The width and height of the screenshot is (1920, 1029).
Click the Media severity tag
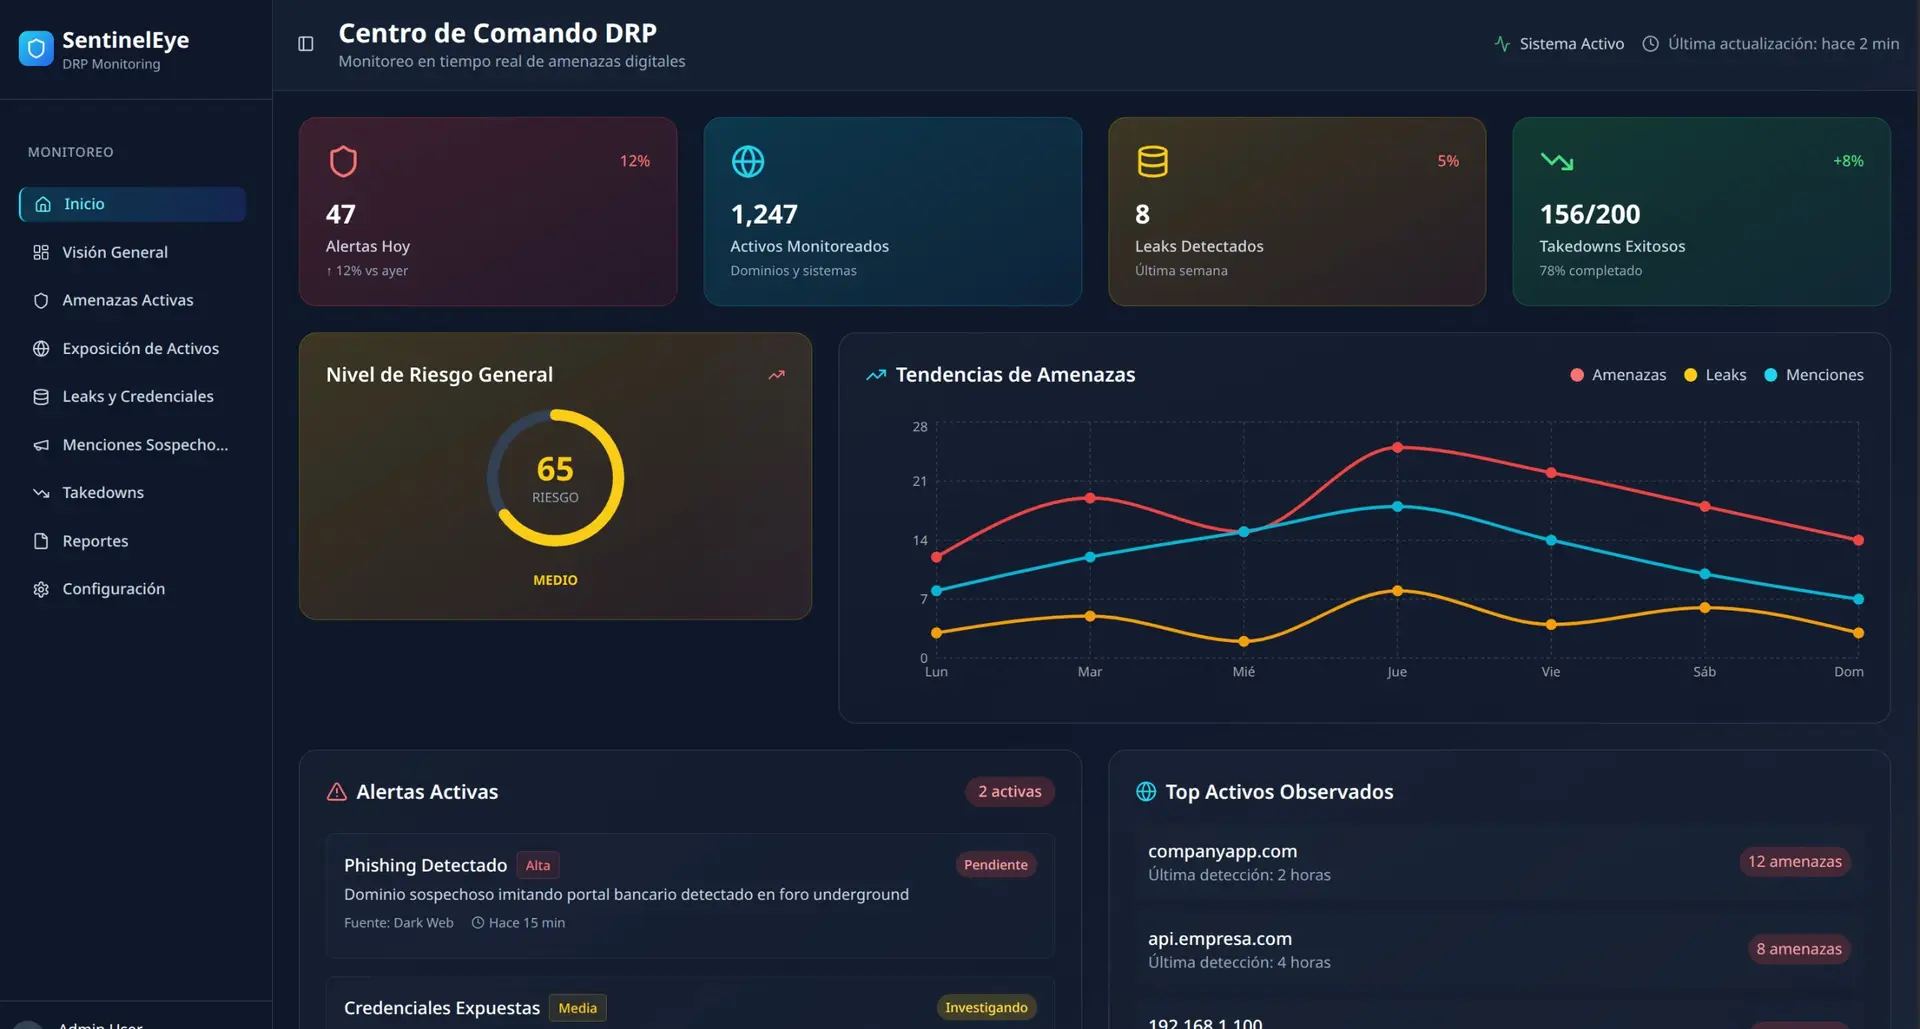point(577,1008)
